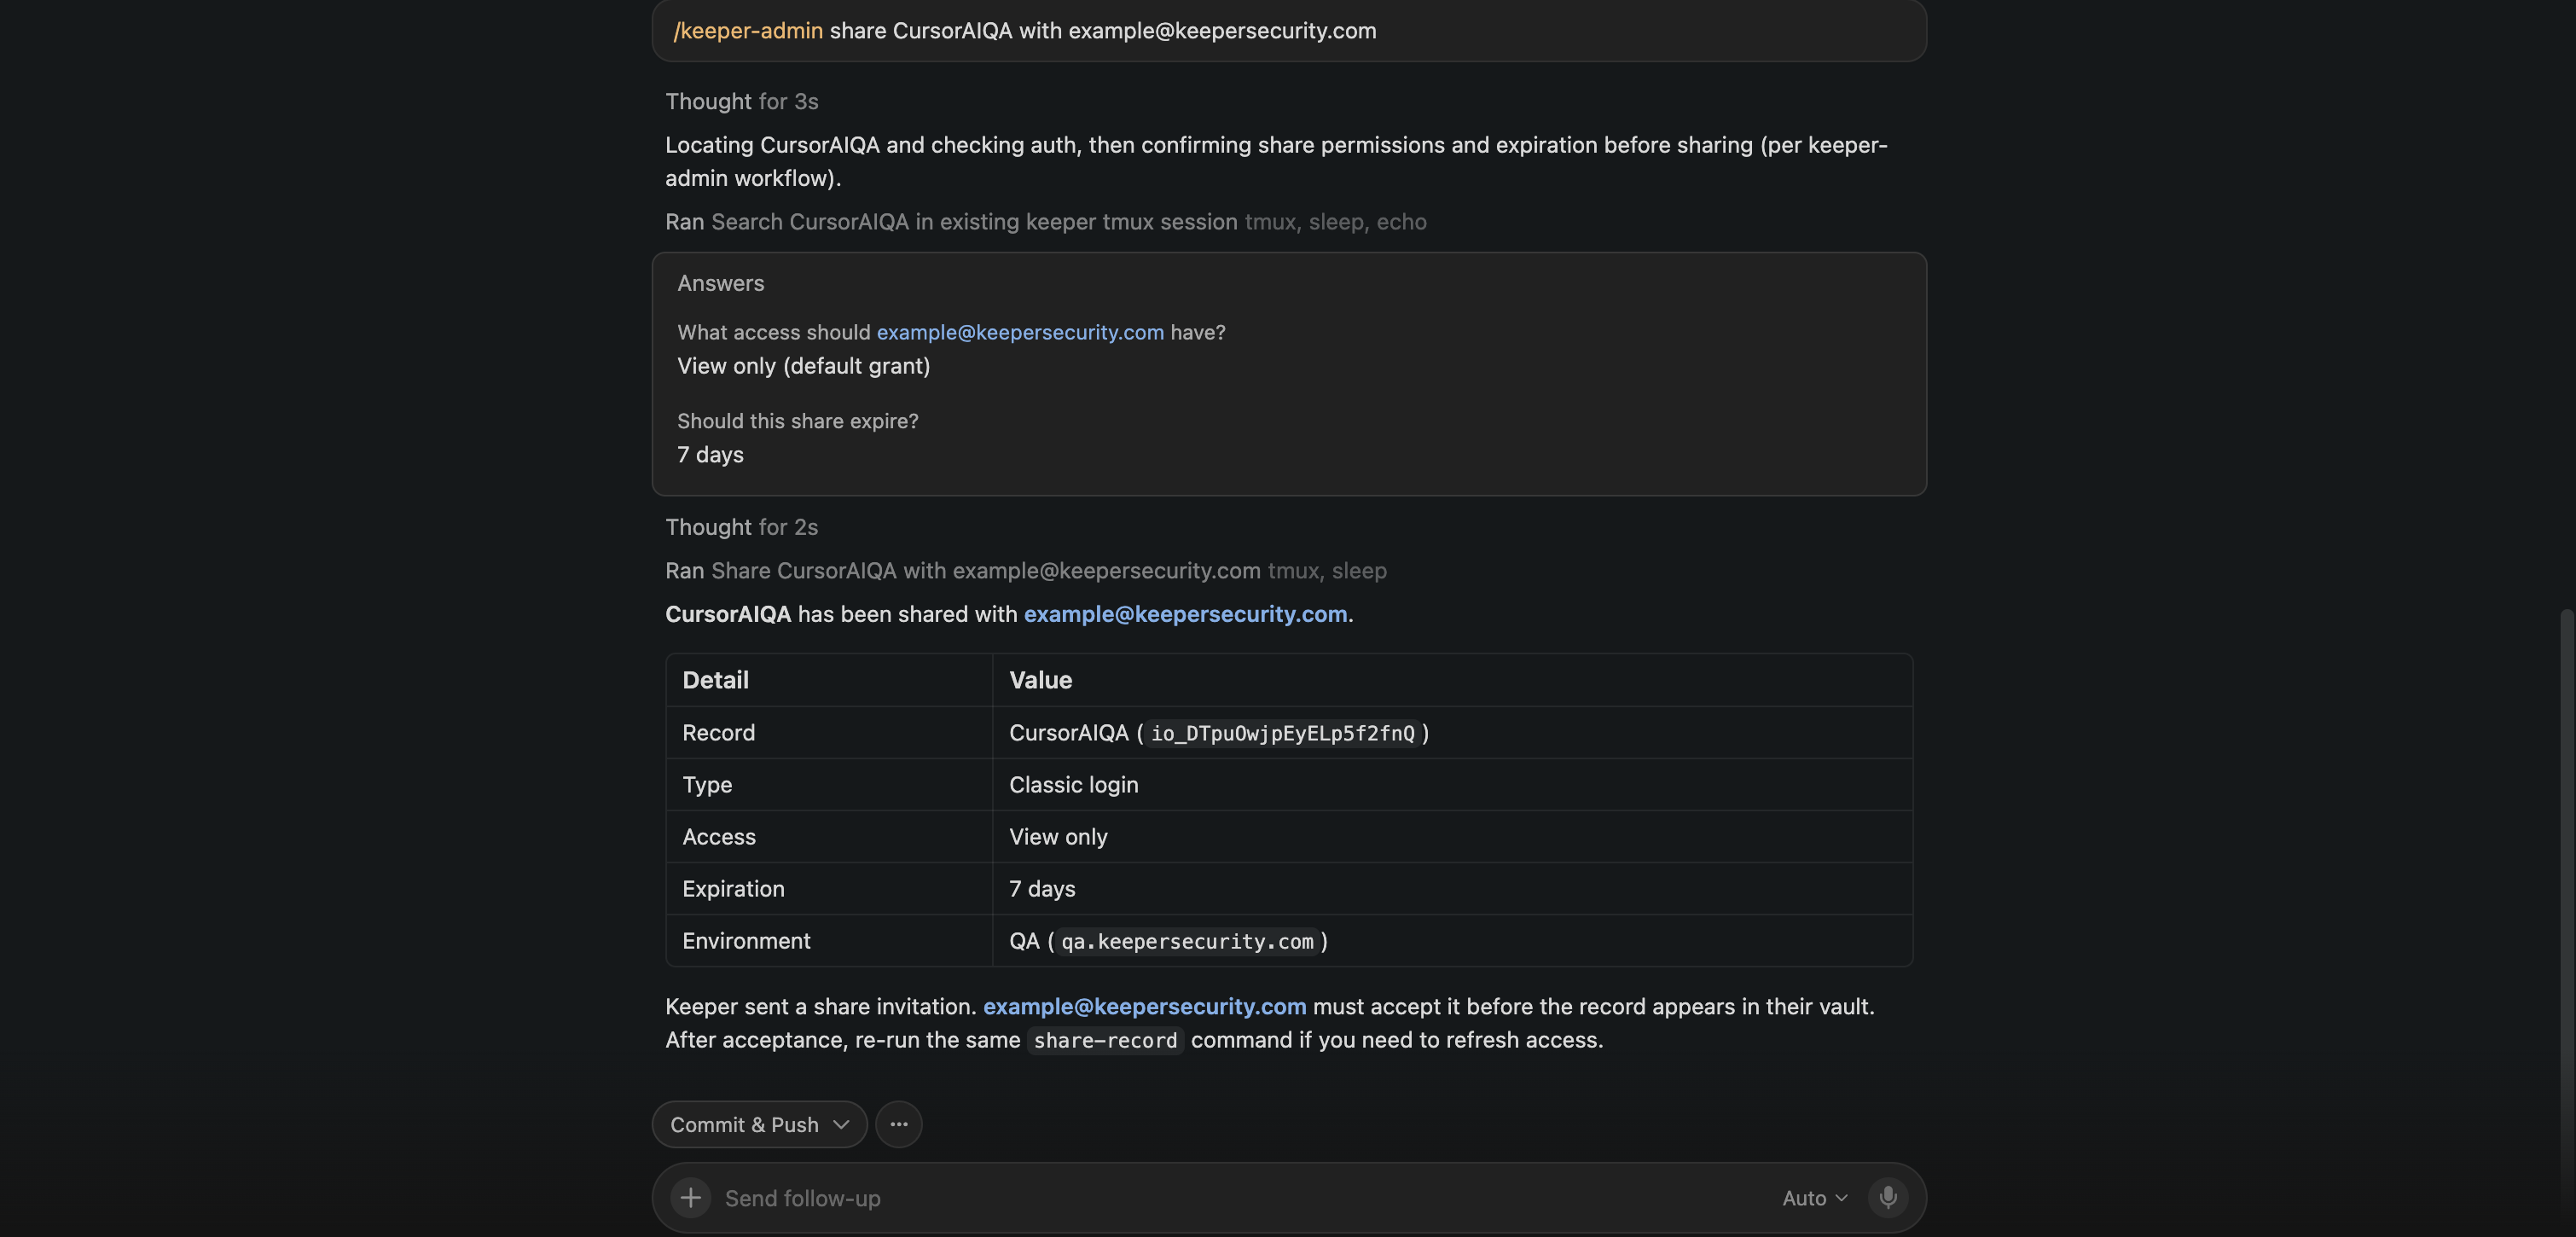Click the record UID code in the table

1283,733
